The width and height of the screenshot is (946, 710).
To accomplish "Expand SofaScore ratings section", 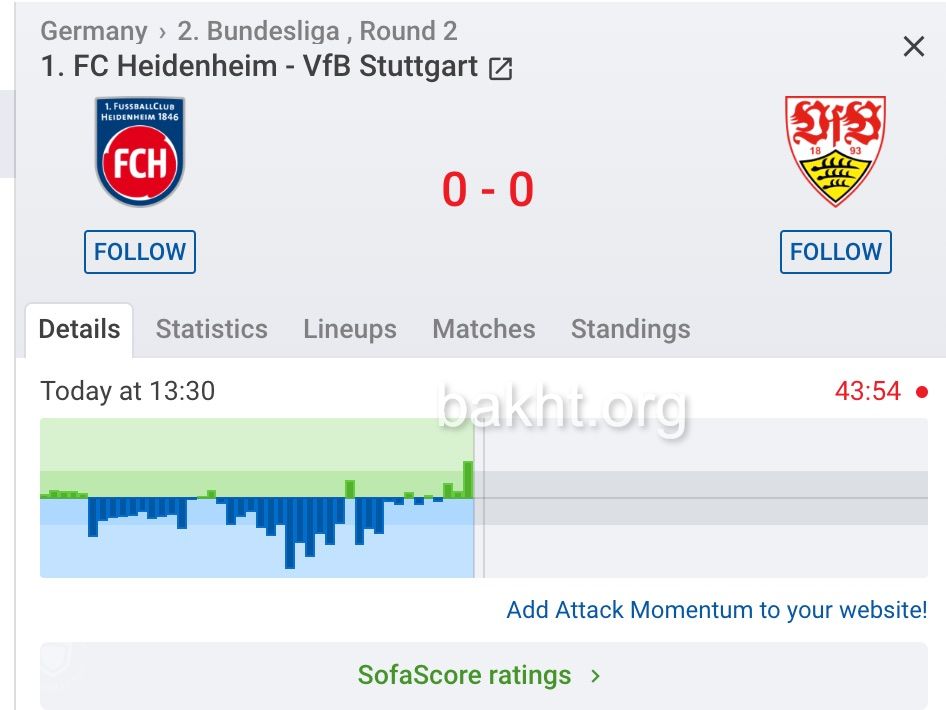I will tap(464, 675).
